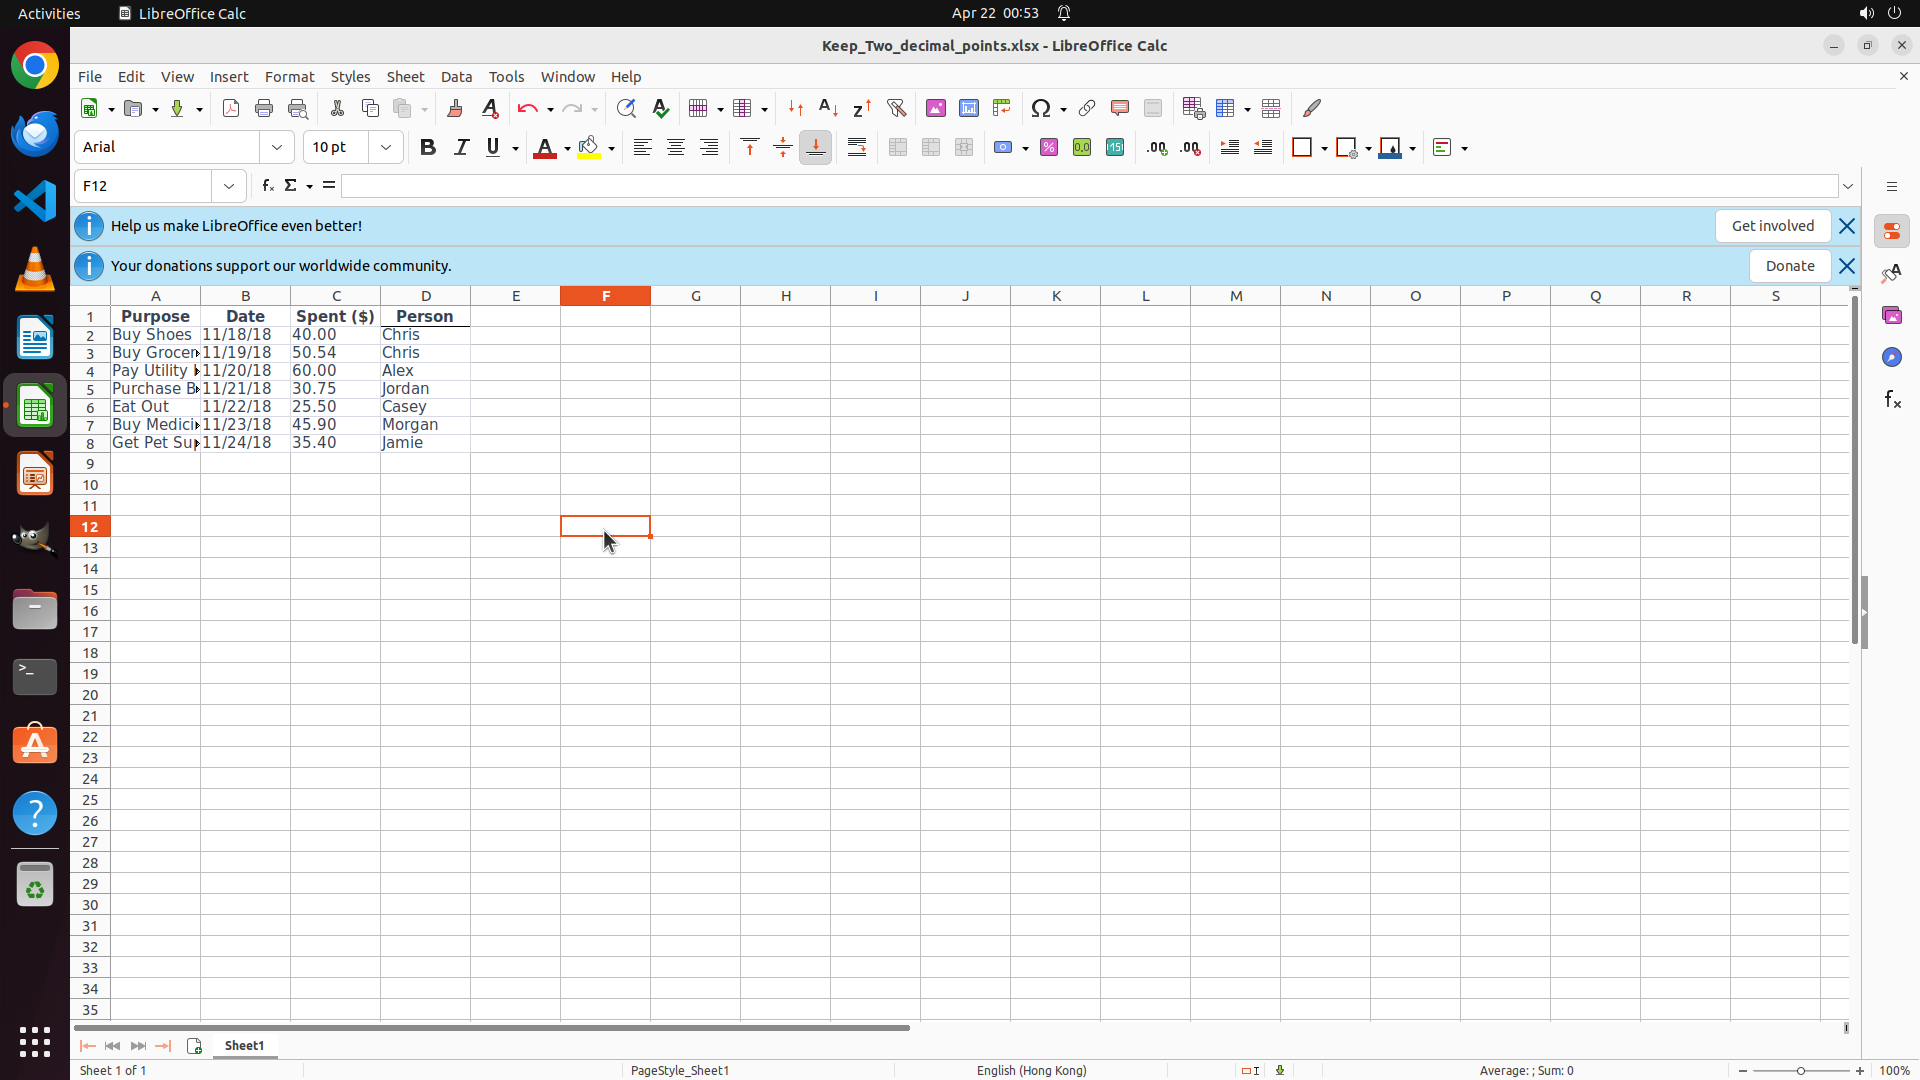1920x1080 pixels.
Task: Toggle Italic formatting
Action: (x=461, y=147)
